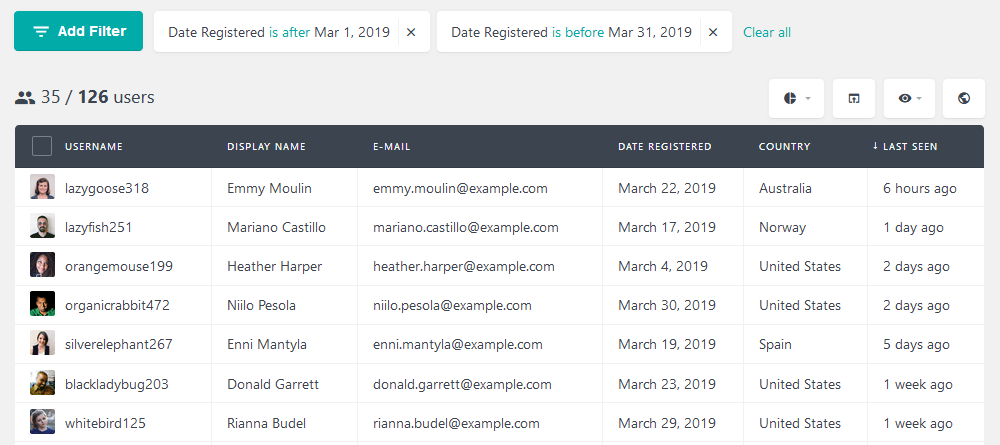Click email rianna.budel@example.com
This screenshot has width=1000, height=445.
(456, 423)
